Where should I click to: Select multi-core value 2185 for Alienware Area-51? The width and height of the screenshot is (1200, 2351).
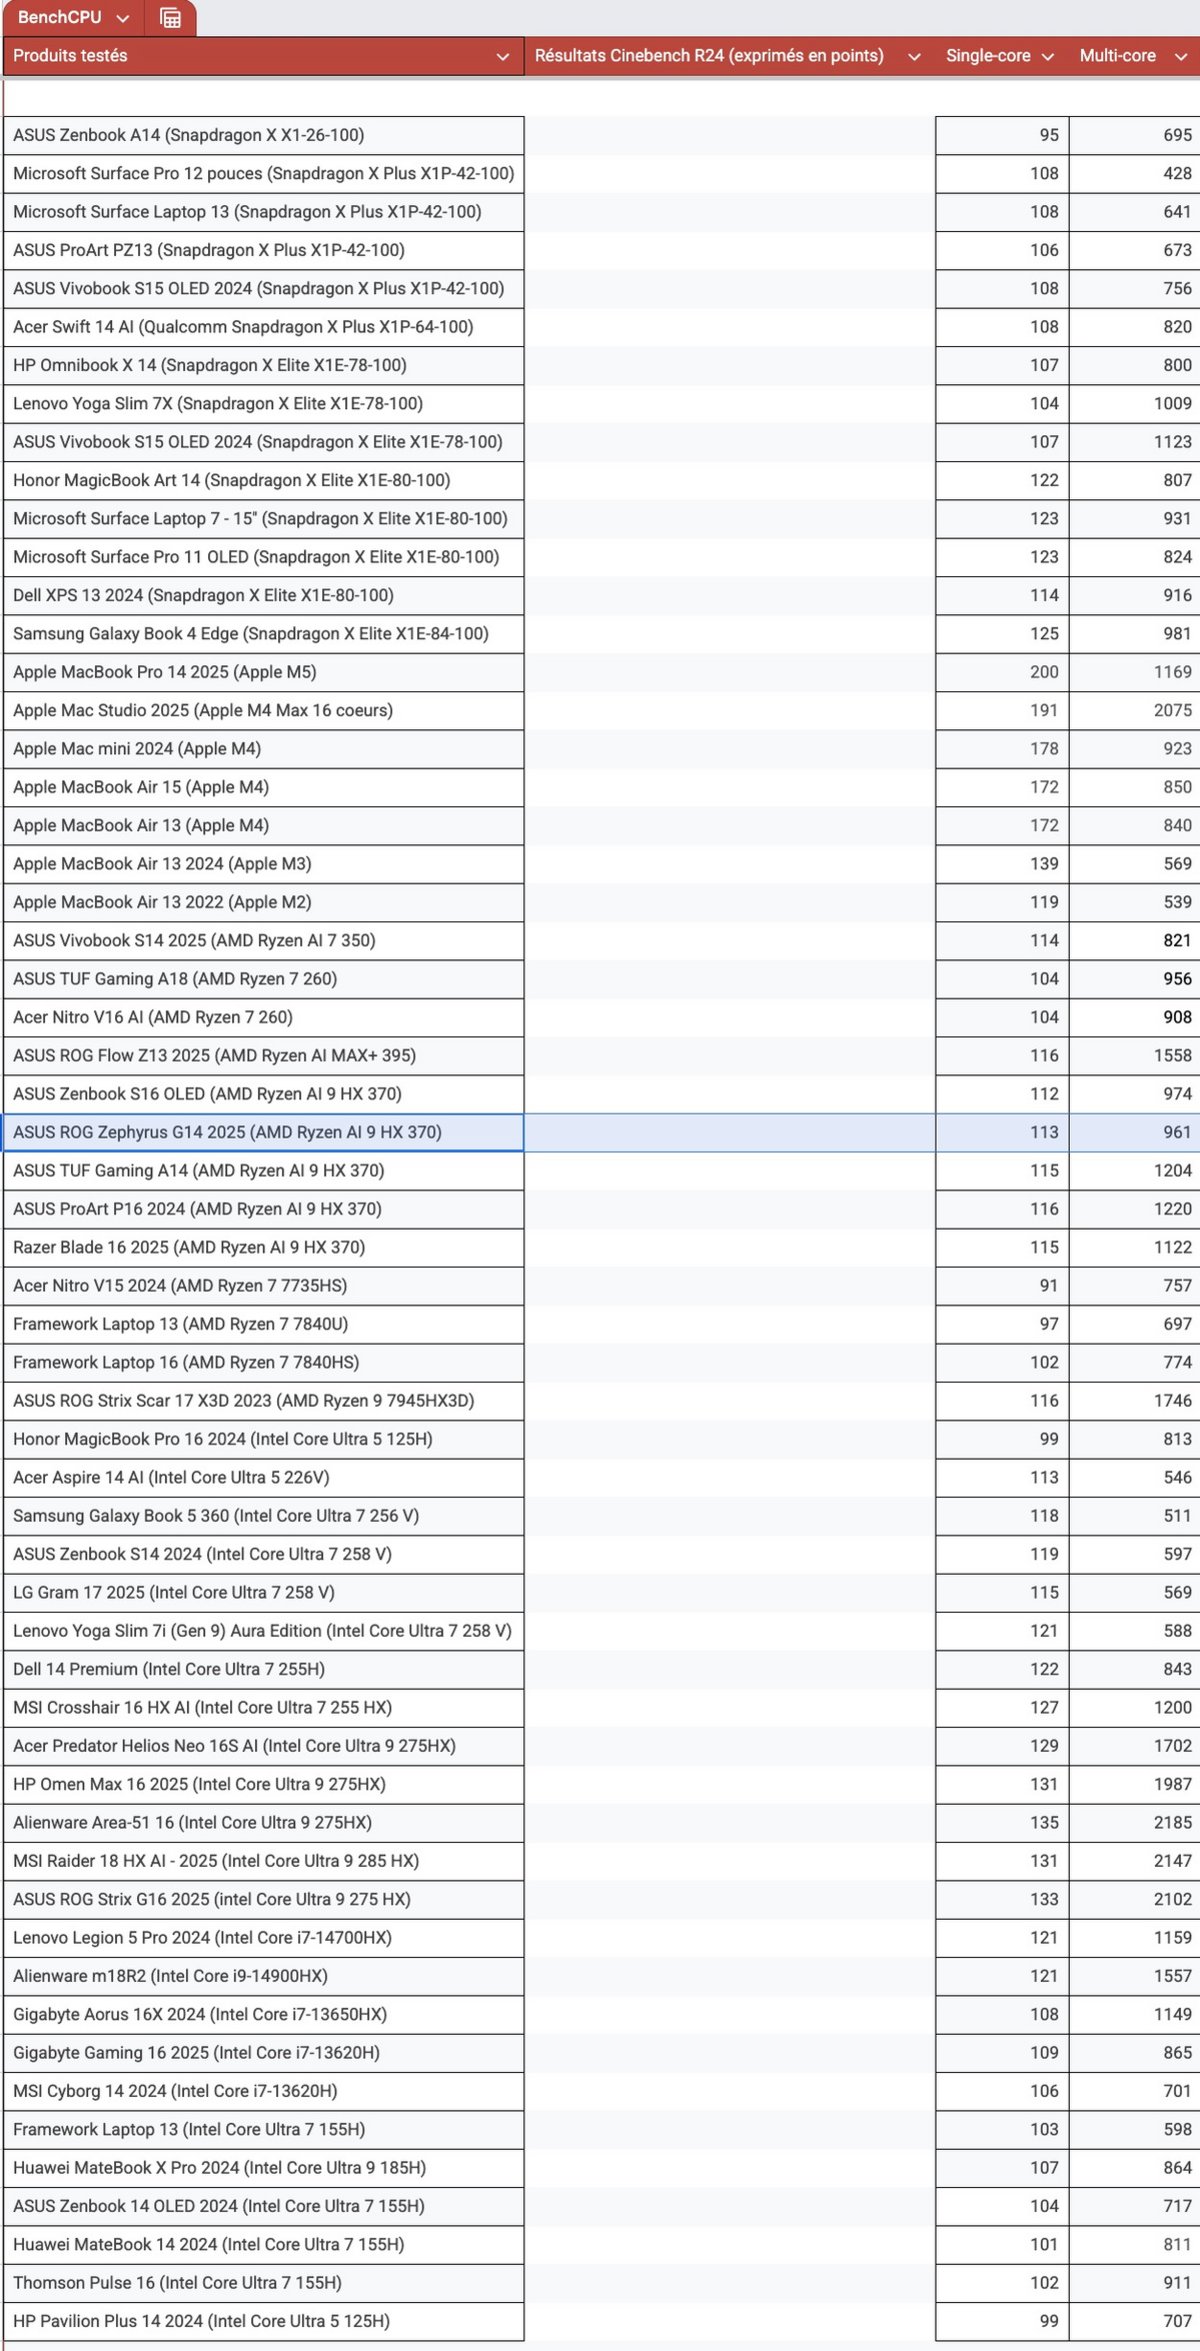point(1134,1822)
